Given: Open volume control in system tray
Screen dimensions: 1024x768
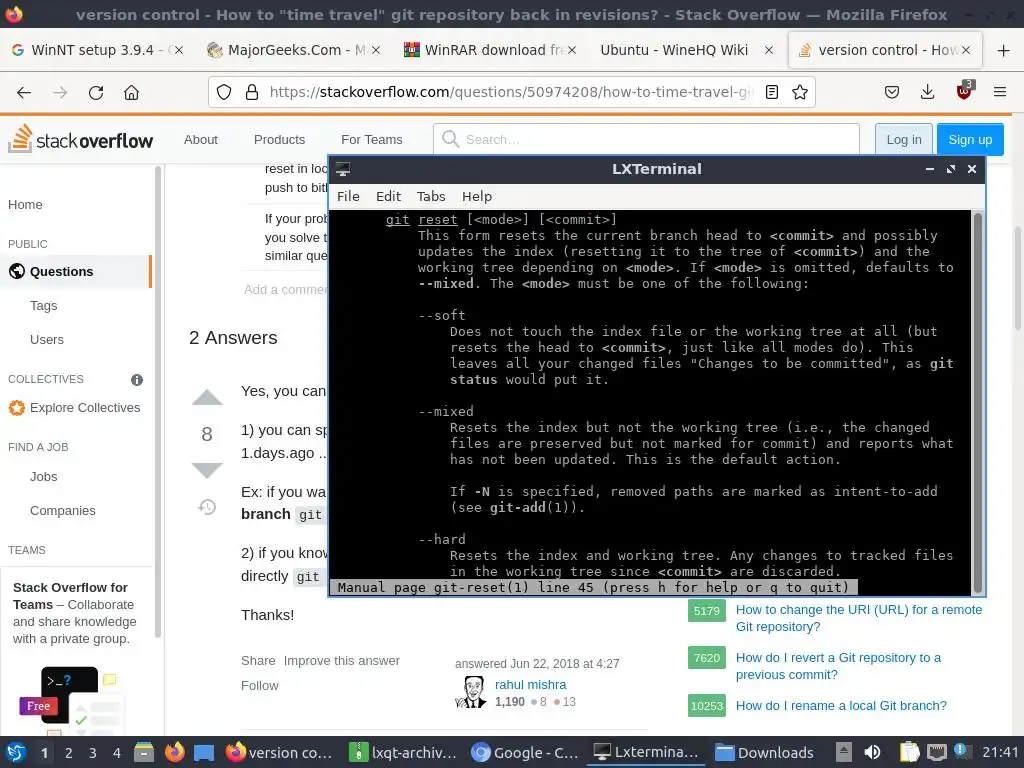Looking at the screenshot, I should pos(872,752).
